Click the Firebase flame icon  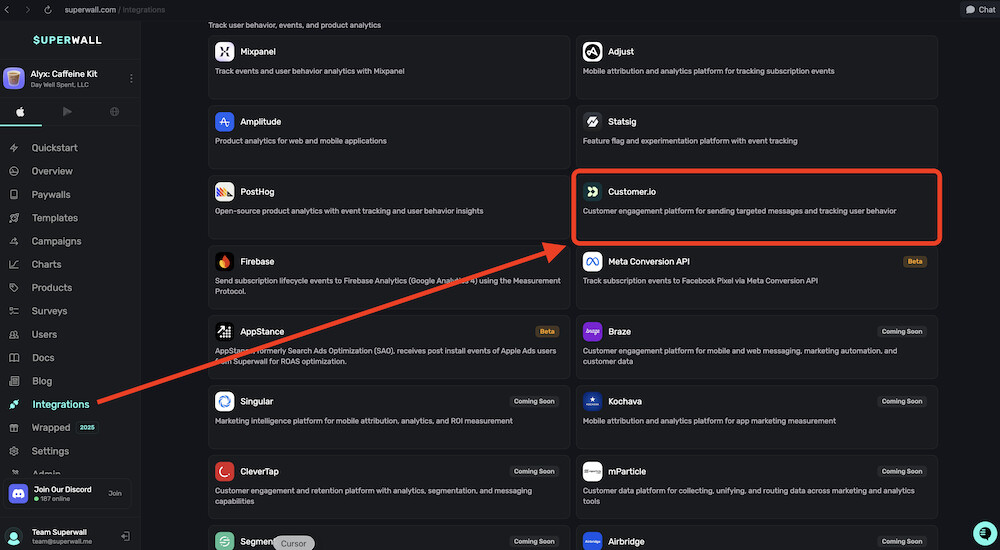click(224, 262)
